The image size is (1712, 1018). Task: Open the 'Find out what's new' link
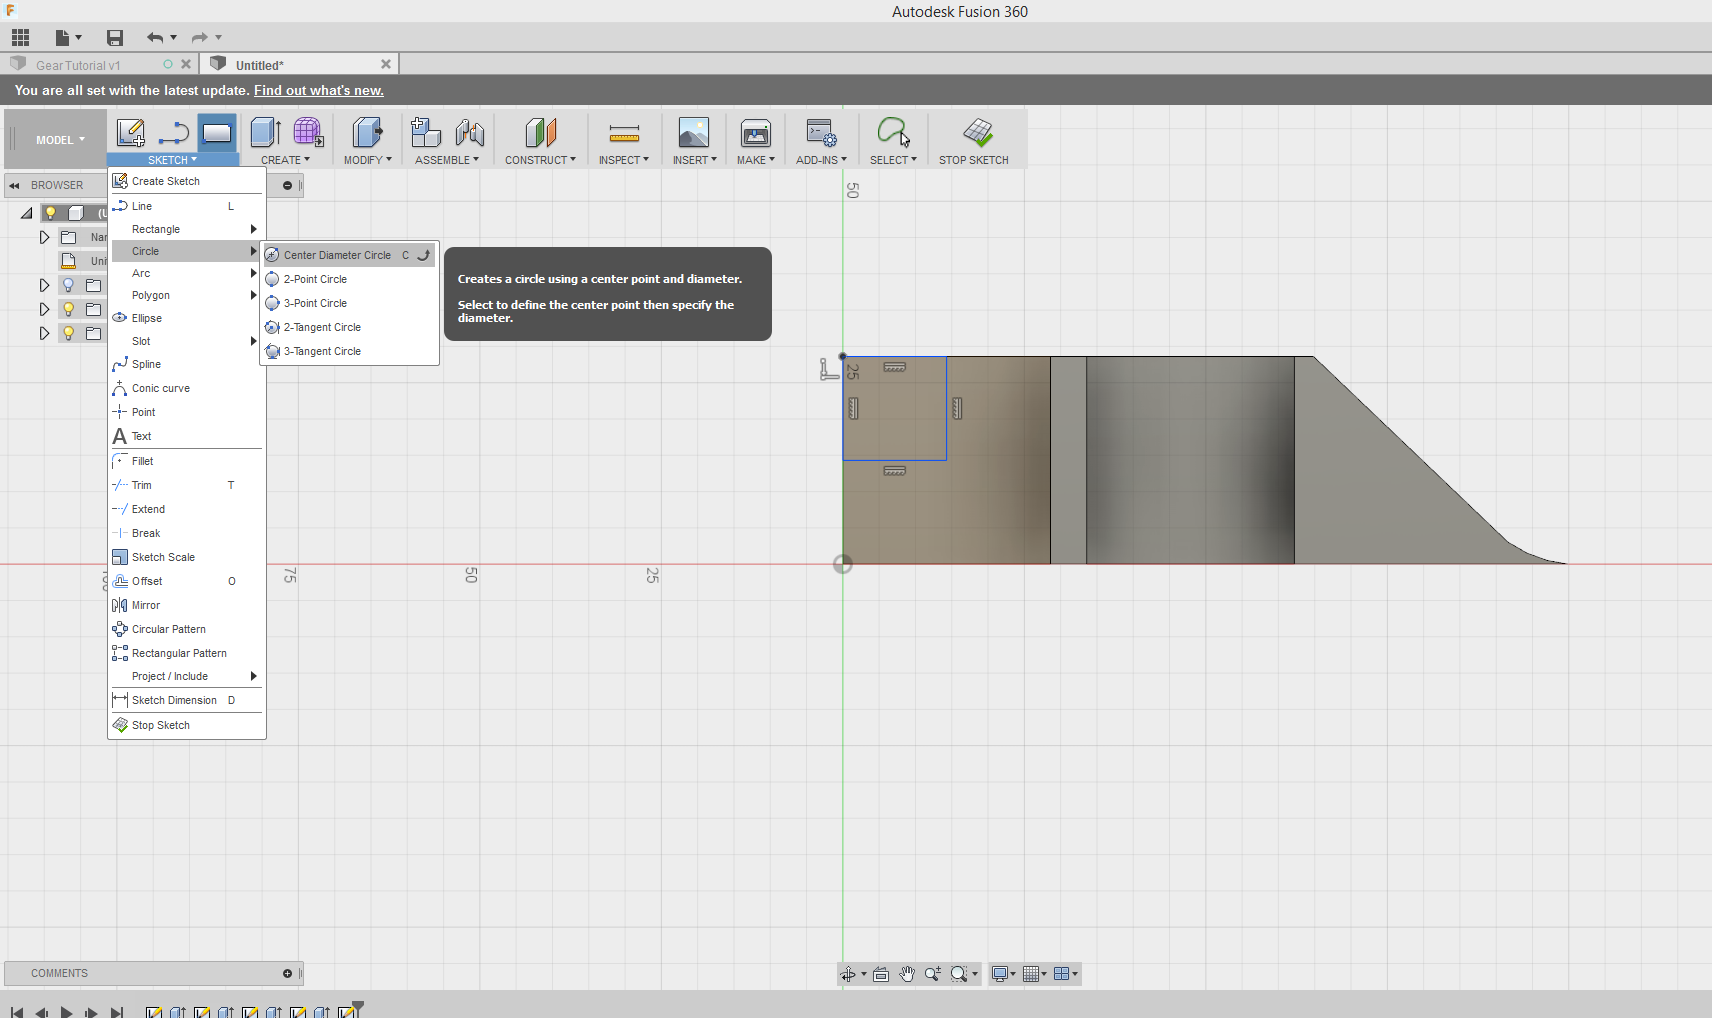coord(318,90)
